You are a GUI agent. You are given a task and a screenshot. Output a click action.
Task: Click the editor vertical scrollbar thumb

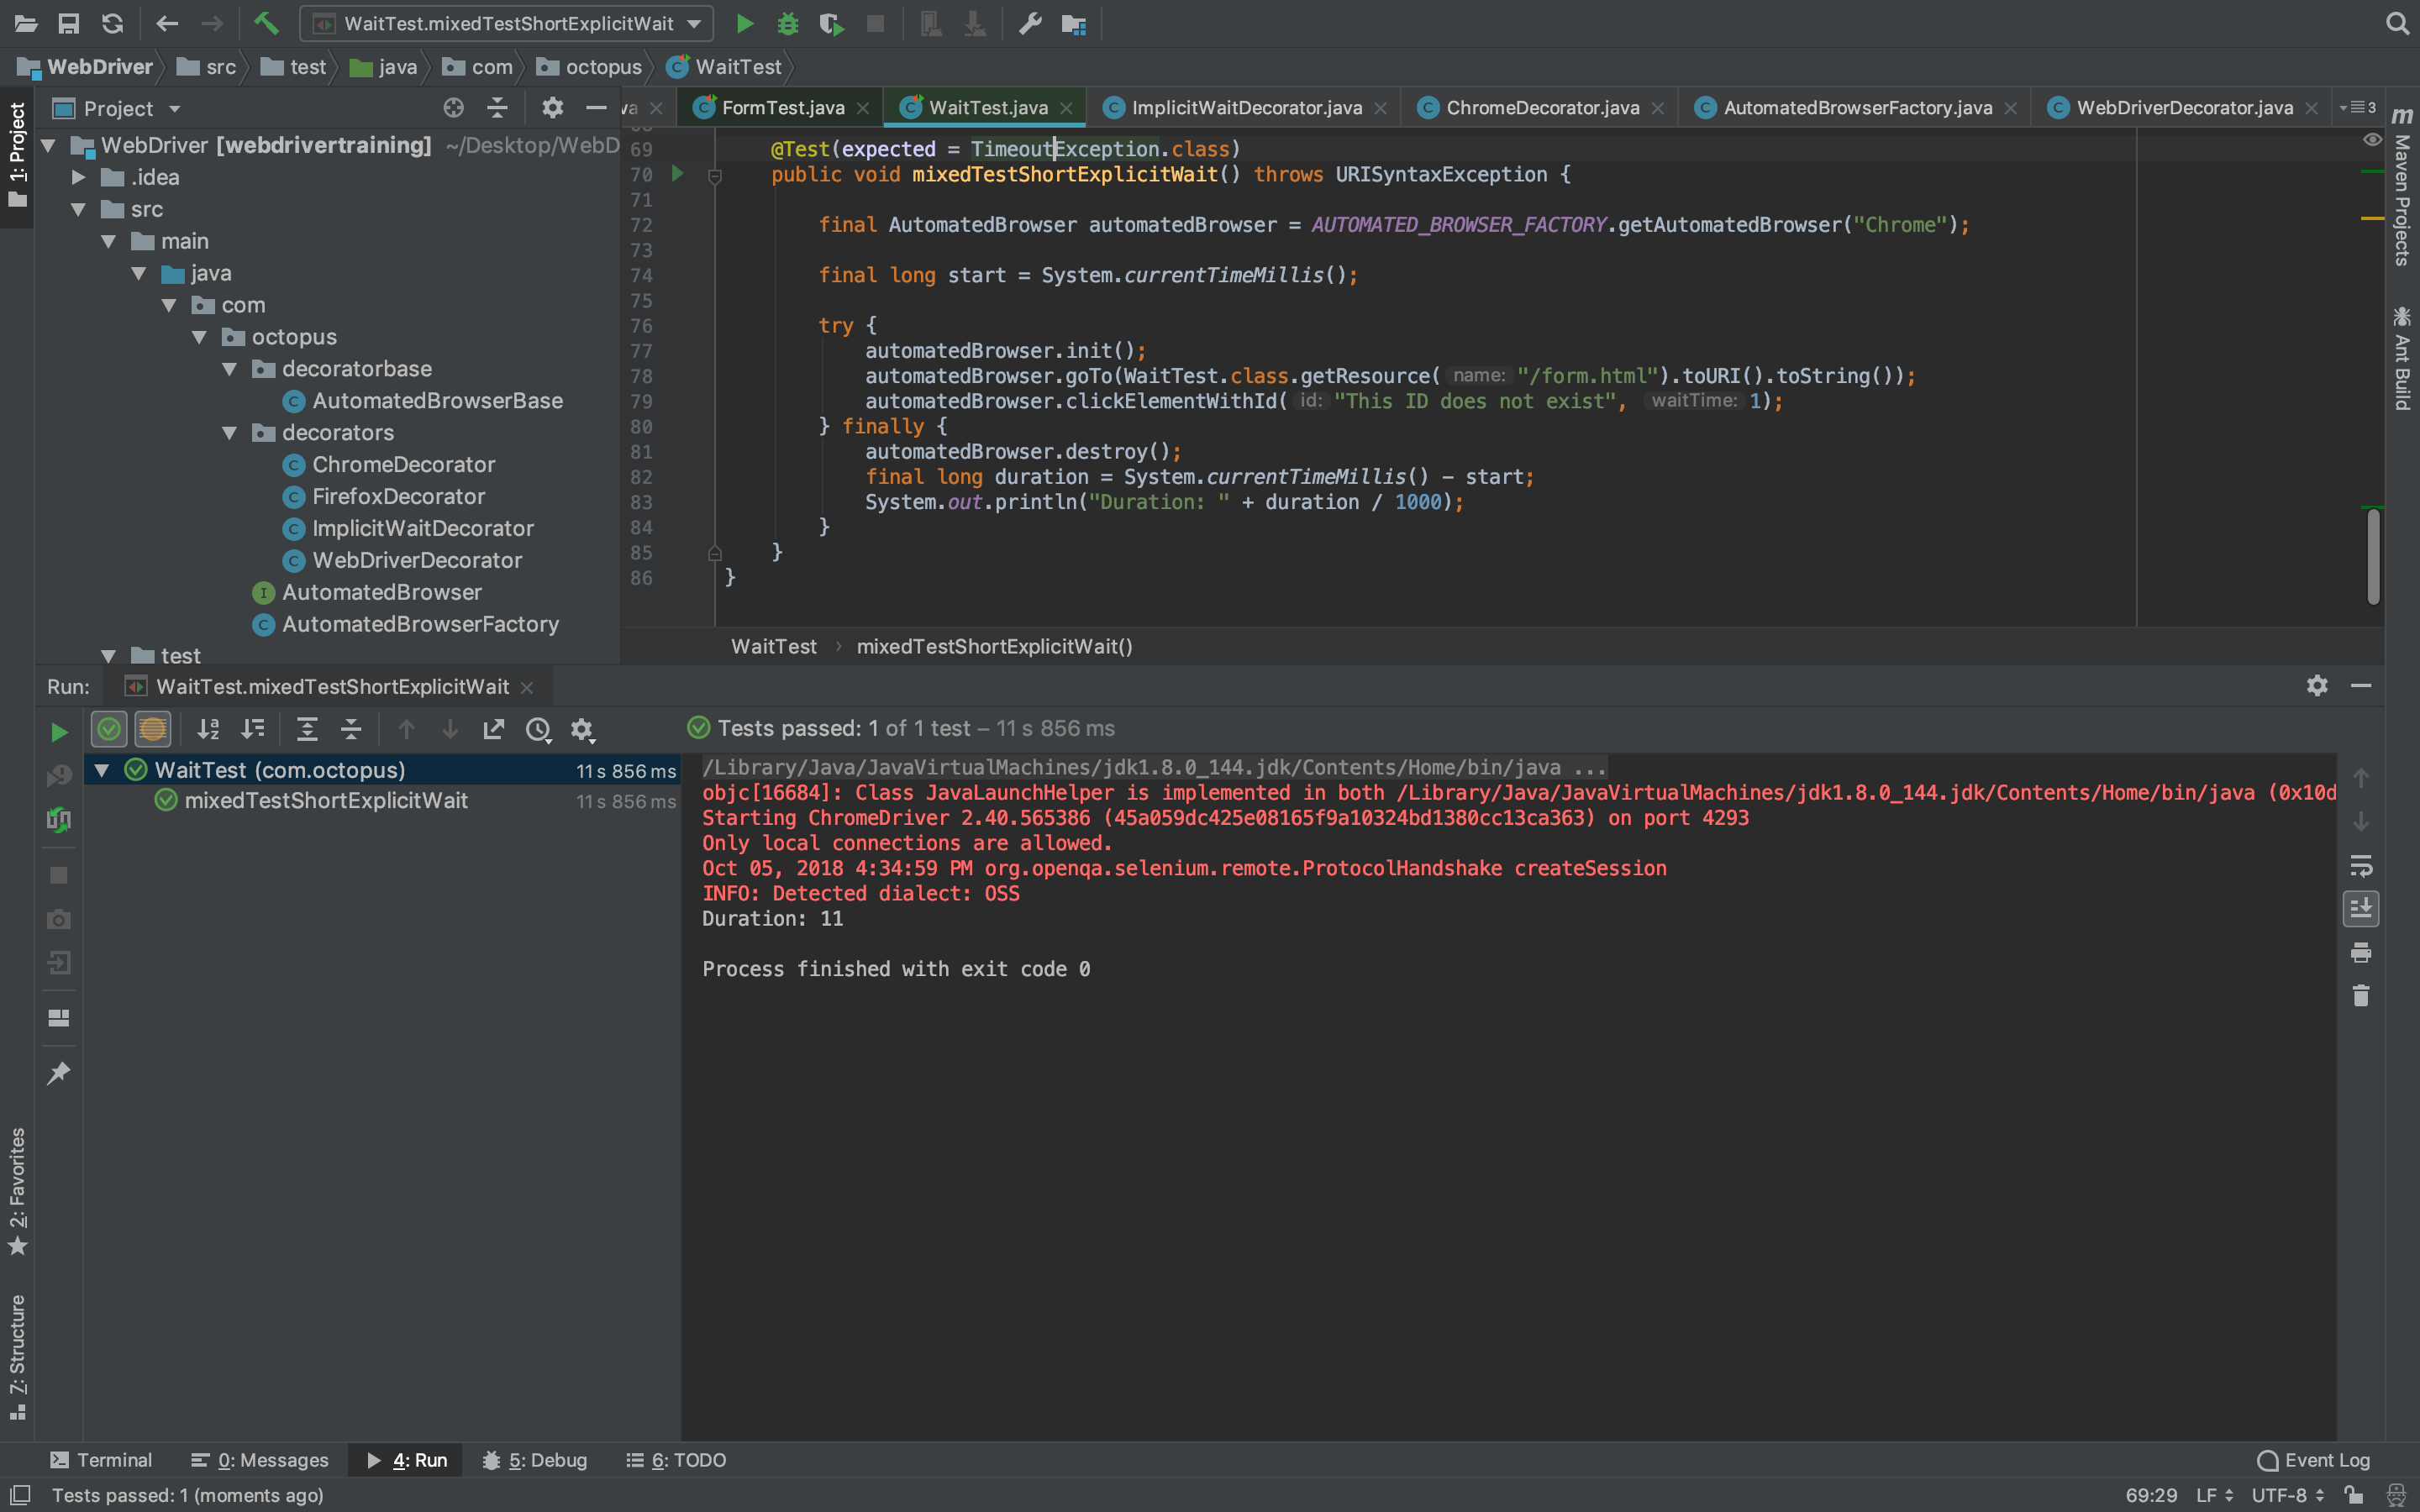click(2373, 556)
